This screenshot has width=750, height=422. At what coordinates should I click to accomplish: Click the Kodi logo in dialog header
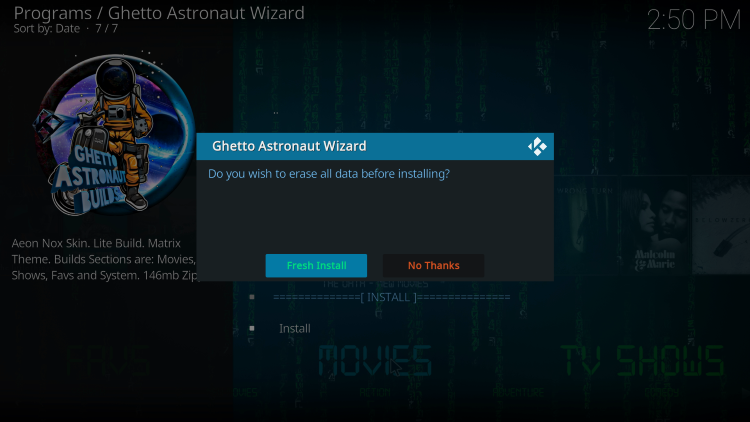pos(537,146)
